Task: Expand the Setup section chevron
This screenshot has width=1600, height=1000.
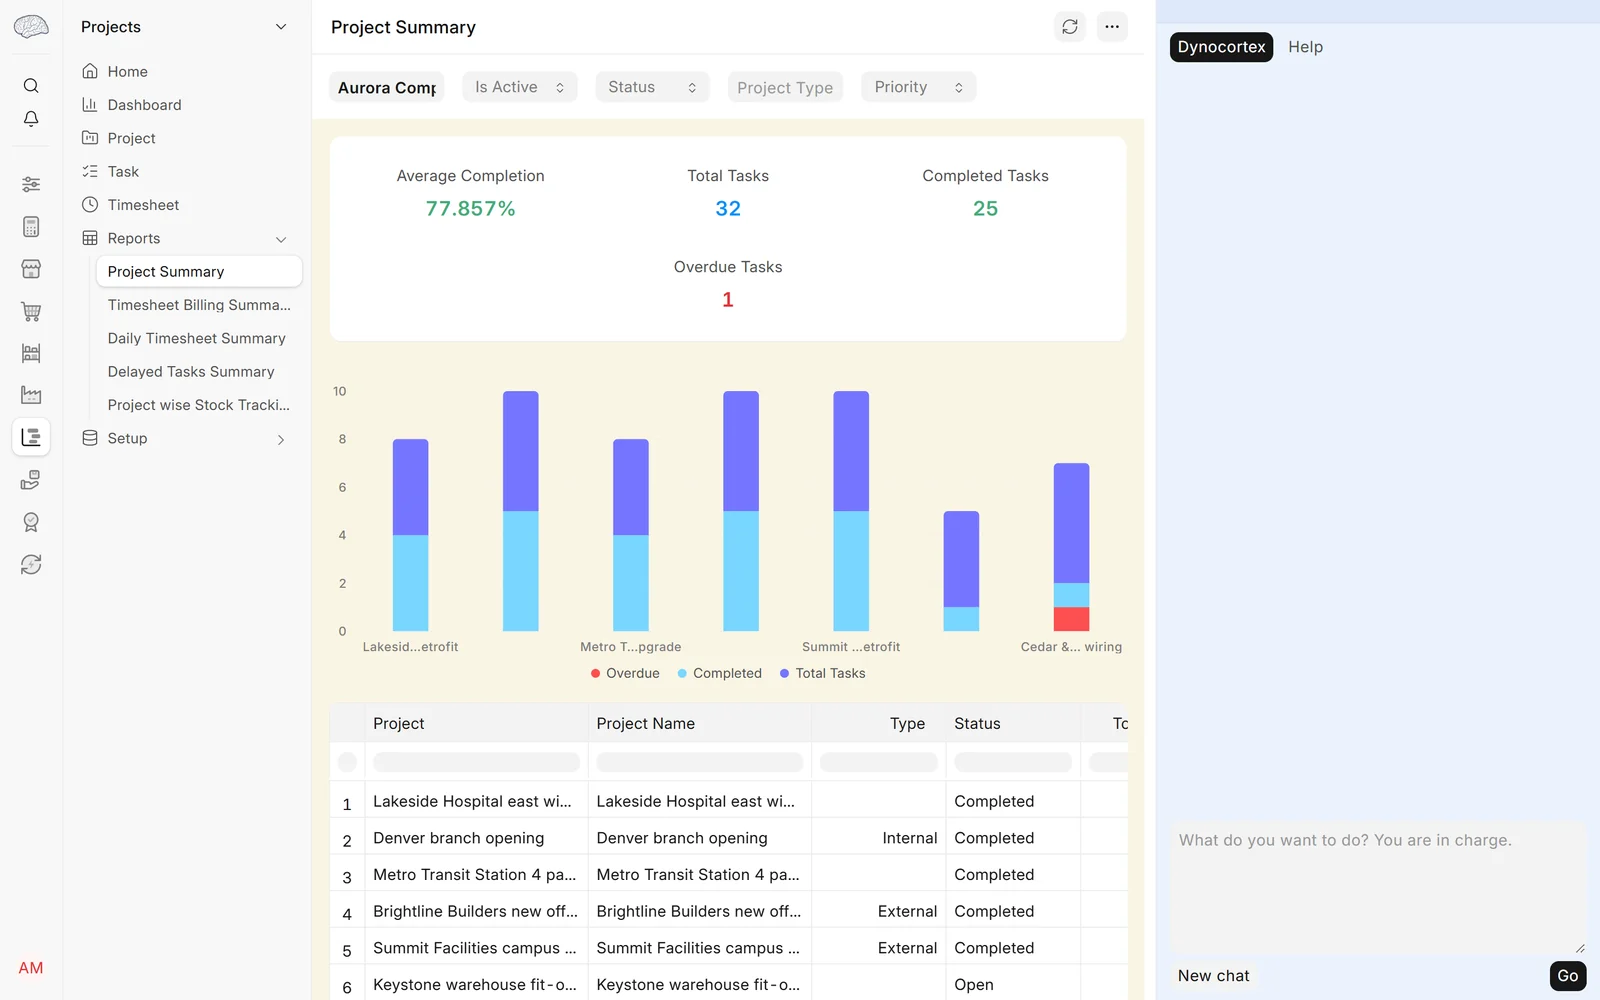Action: (281, 439)
